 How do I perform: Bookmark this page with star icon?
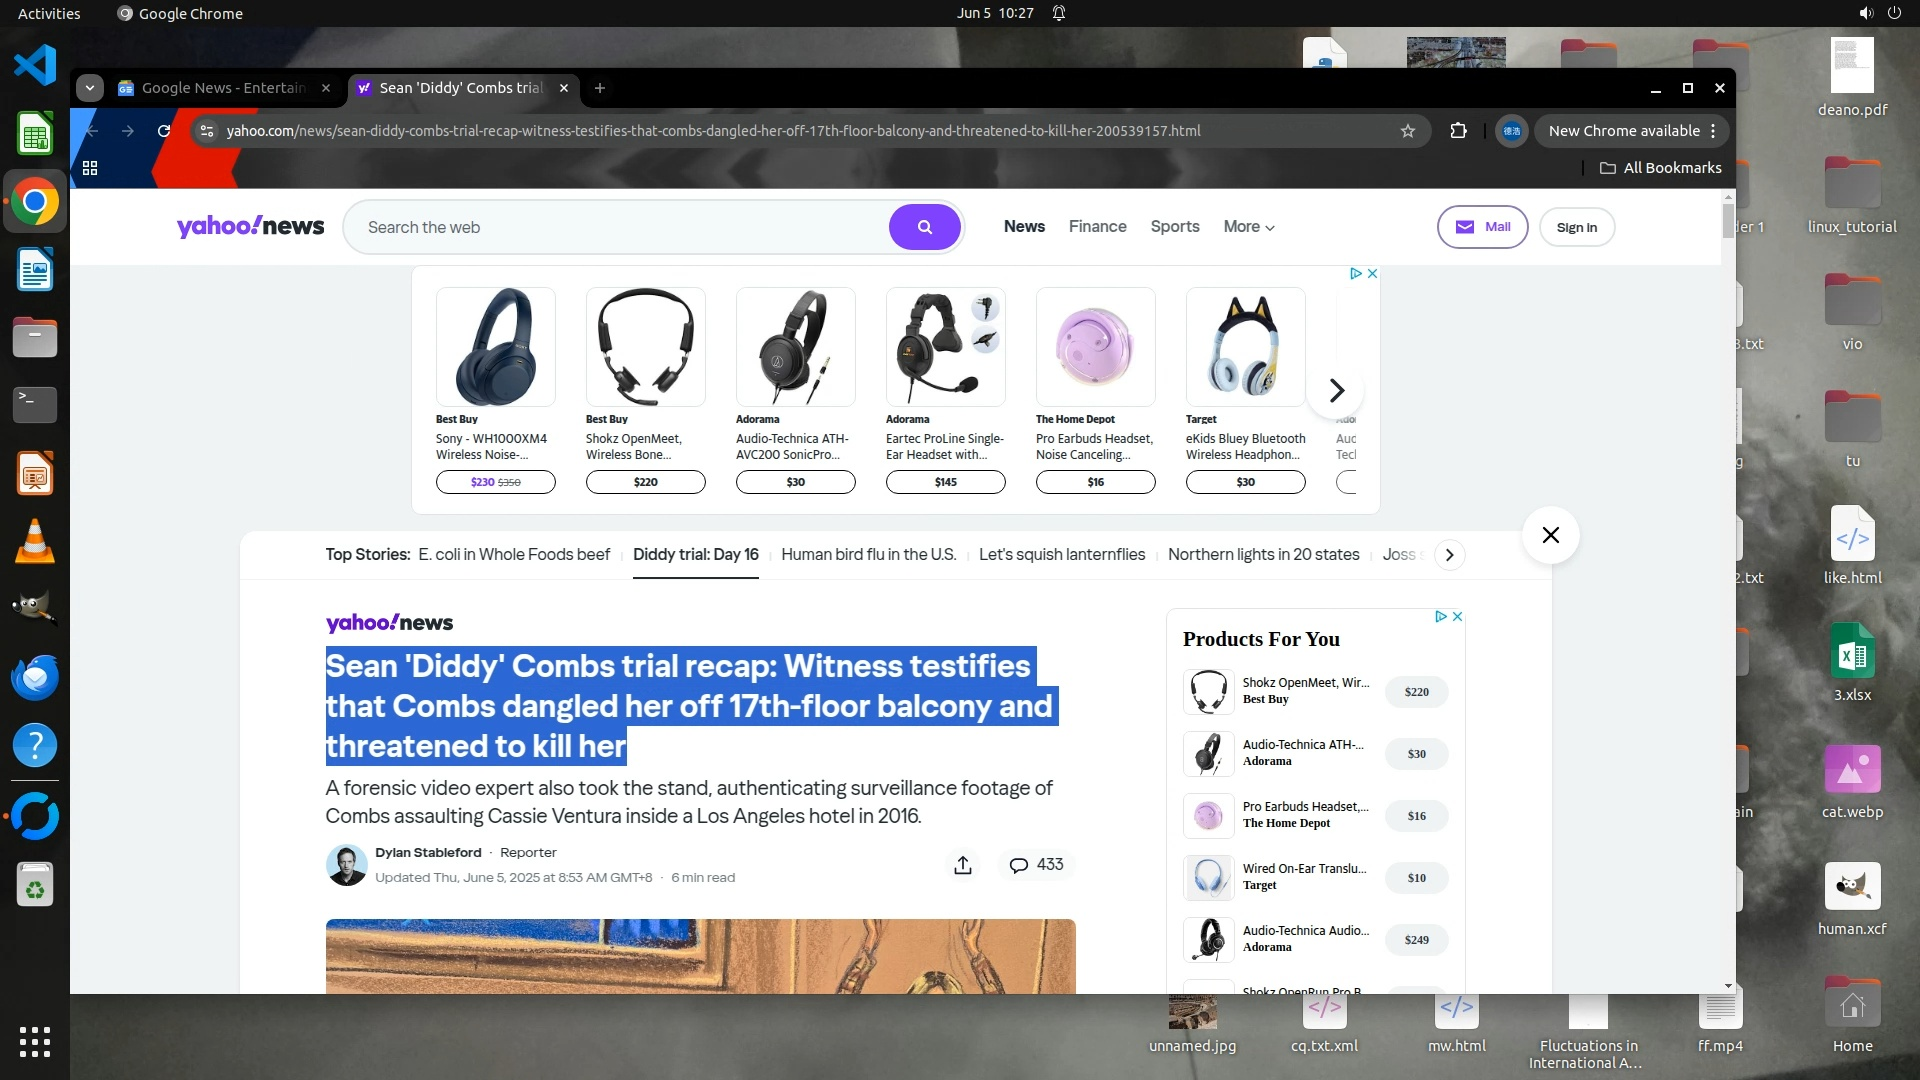1408,131
